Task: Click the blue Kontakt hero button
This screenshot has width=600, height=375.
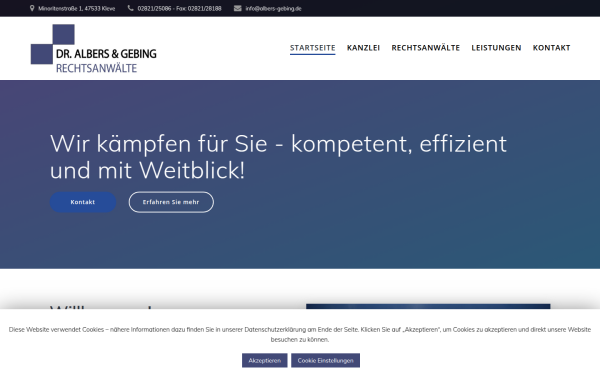Action: tap(83, 202)
